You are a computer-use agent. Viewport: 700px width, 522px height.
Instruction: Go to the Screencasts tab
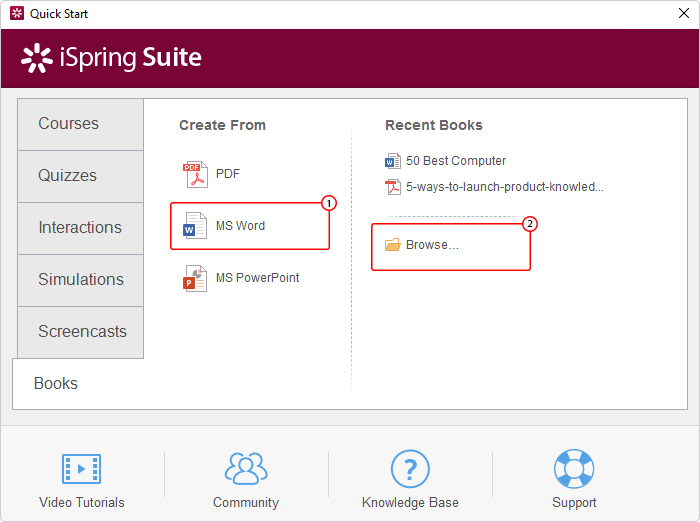(x=80, y=332)
